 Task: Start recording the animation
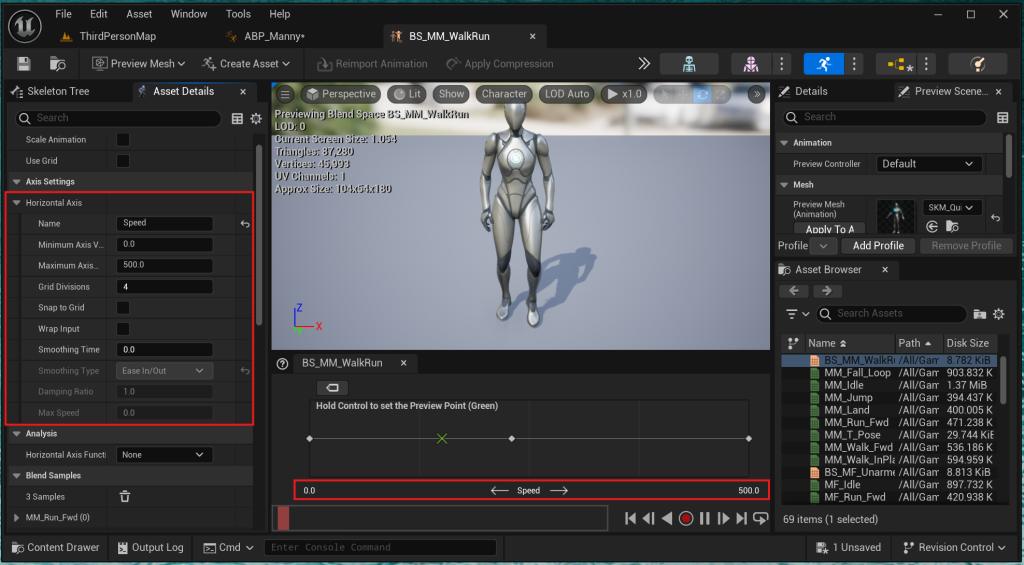pos(686,518)
